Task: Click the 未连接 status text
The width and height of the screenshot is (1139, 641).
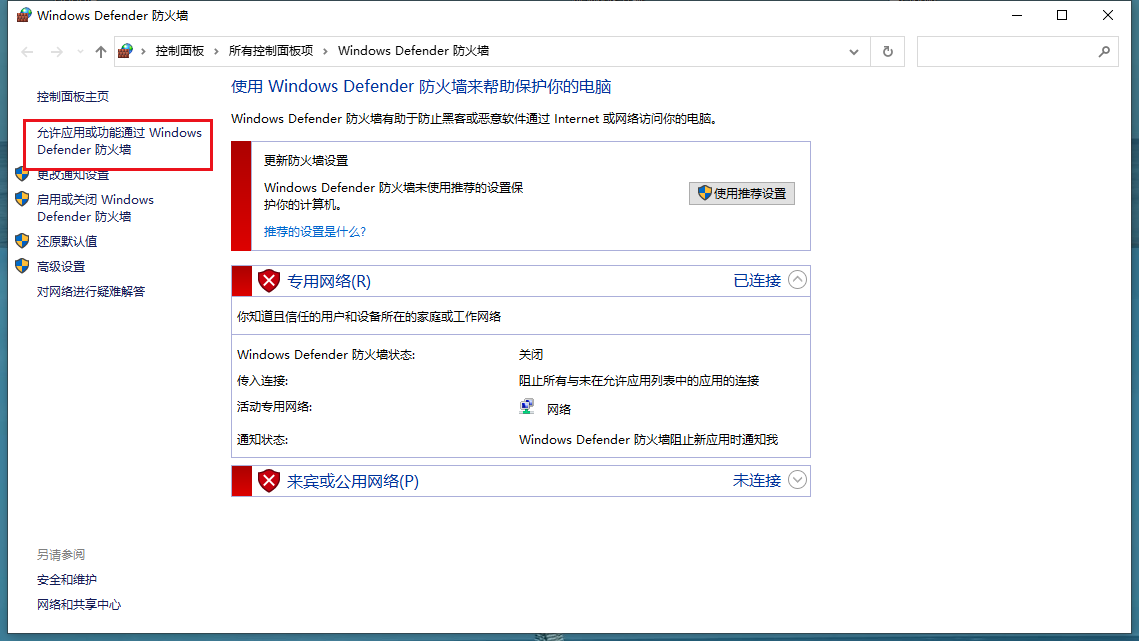Action: pyautogui.click(x=757, y=480)
